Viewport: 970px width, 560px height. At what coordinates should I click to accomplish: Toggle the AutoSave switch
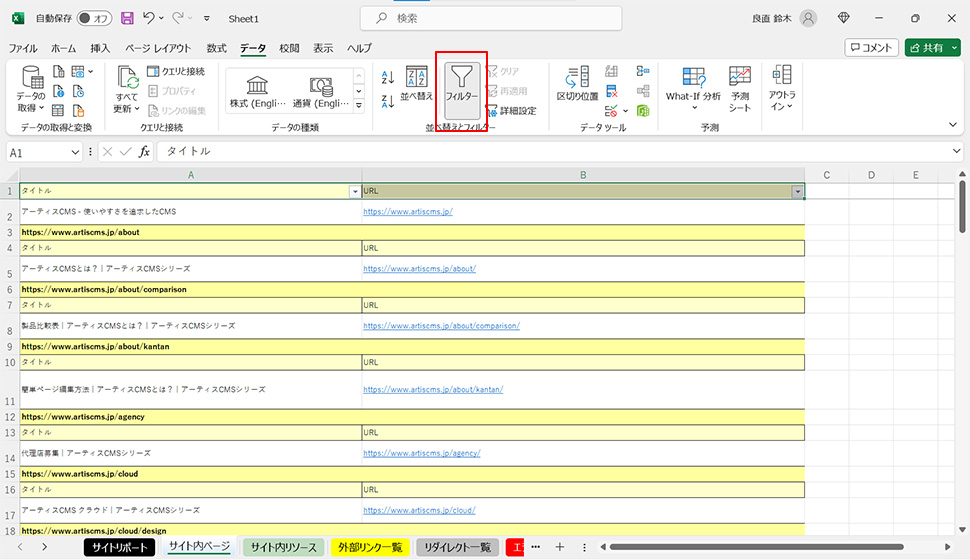coord(94,19)
